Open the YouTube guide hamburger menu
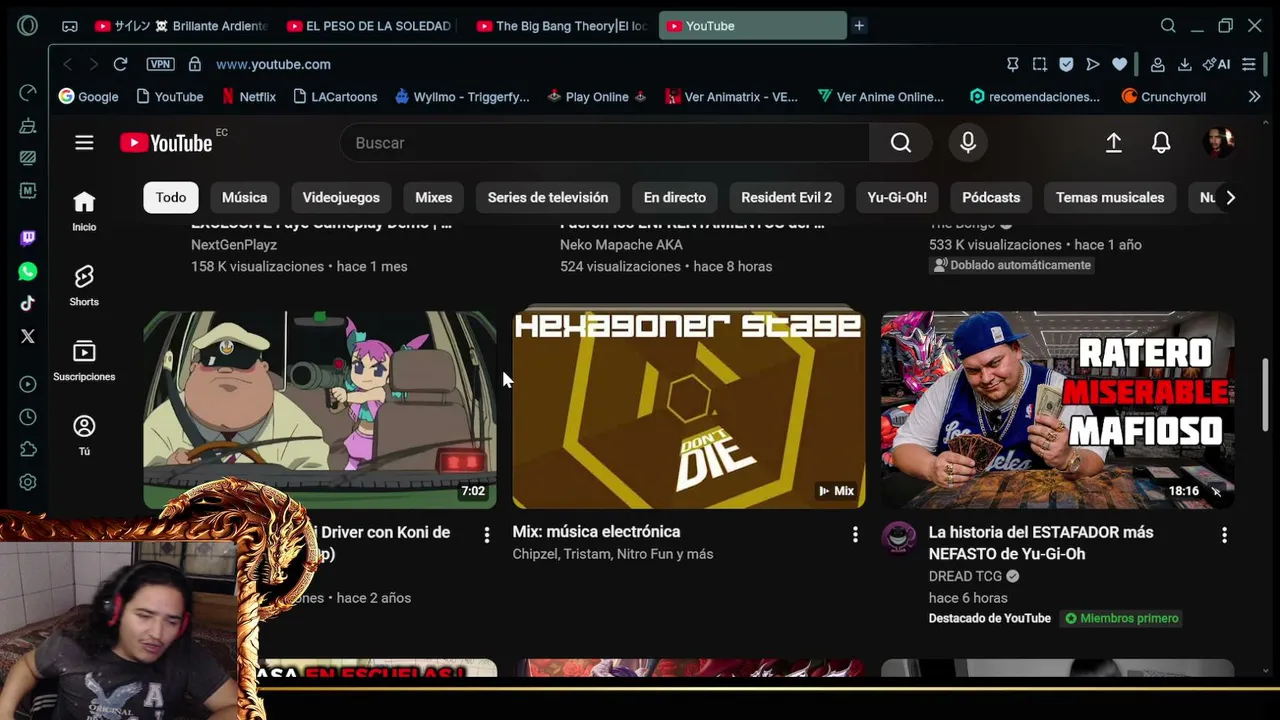The height and width of the screenshot is (720, 1280). pyautogui.click(x=84, y=143)
